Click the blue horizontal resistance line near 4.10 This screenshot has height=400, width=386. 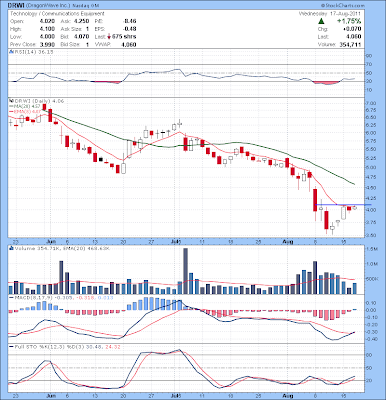(x=343, y=204)
